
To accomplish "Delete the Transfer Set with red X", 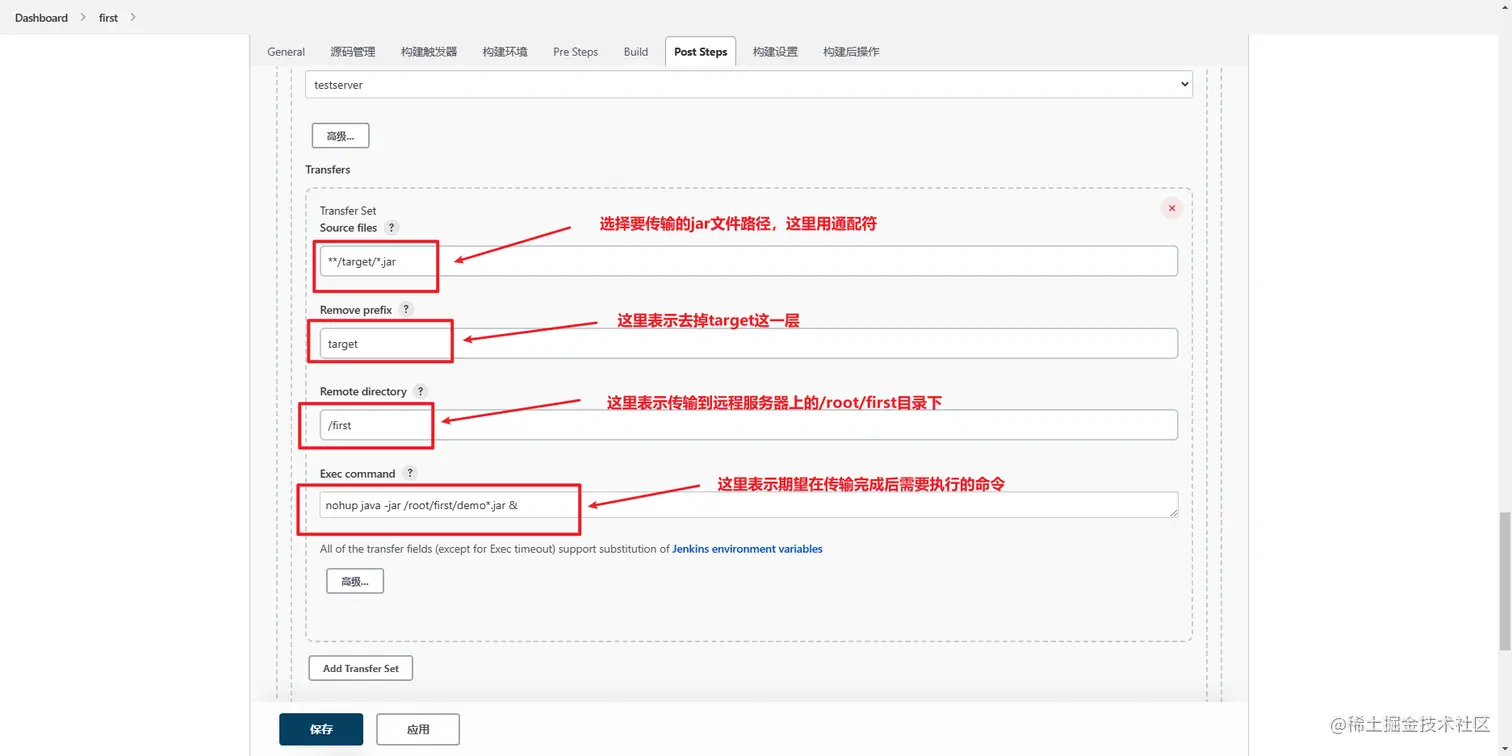I will click(x=1171, y=208).
